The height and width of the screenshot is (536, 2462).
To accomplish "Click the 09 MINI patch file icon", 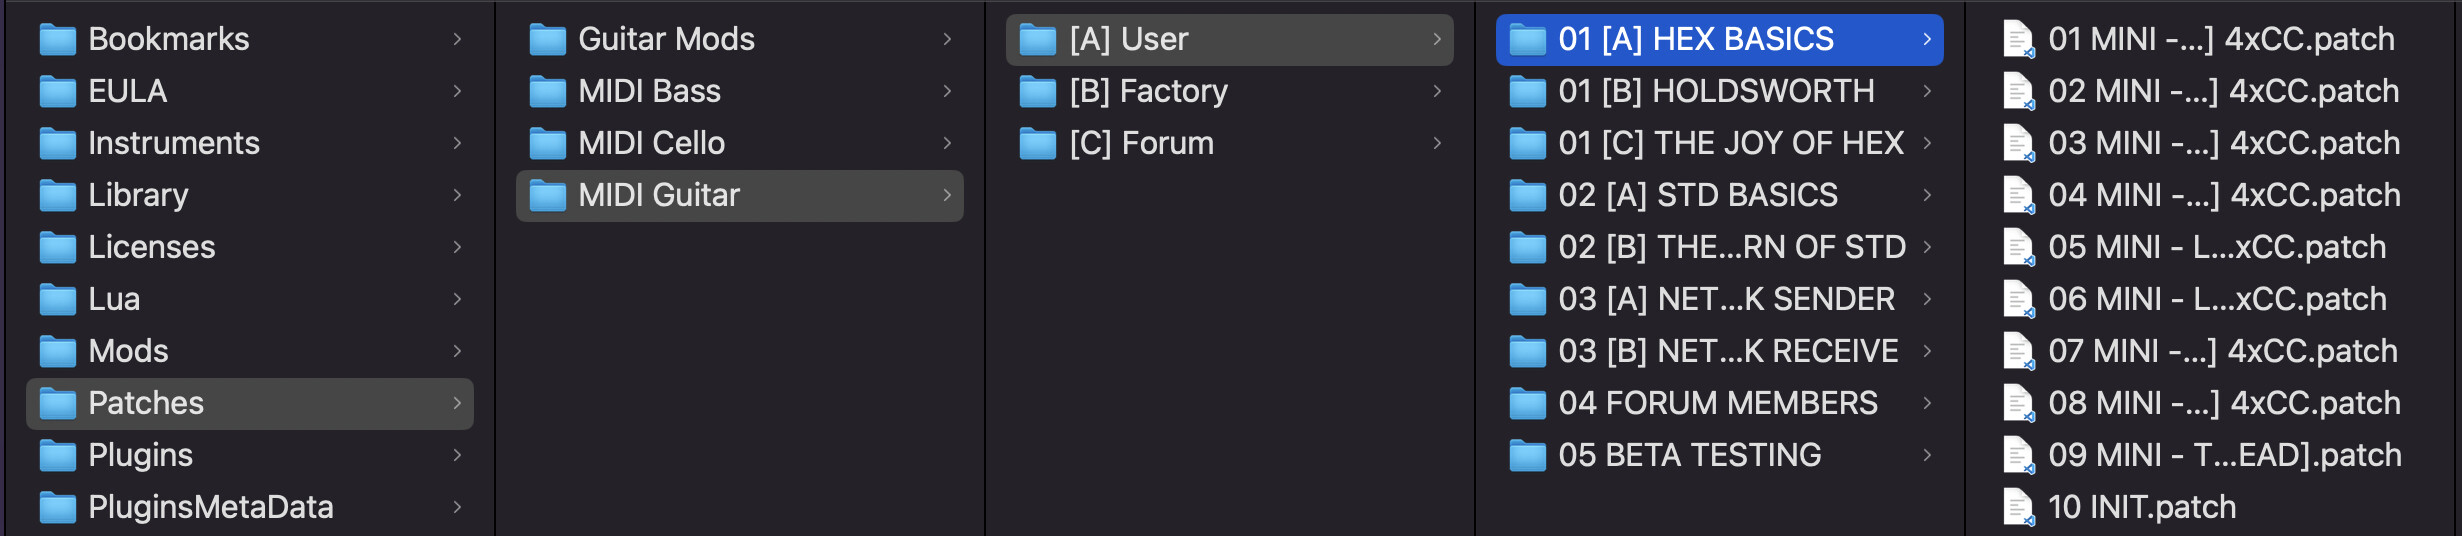I will pyautogui.click(x=2018, y=456).
